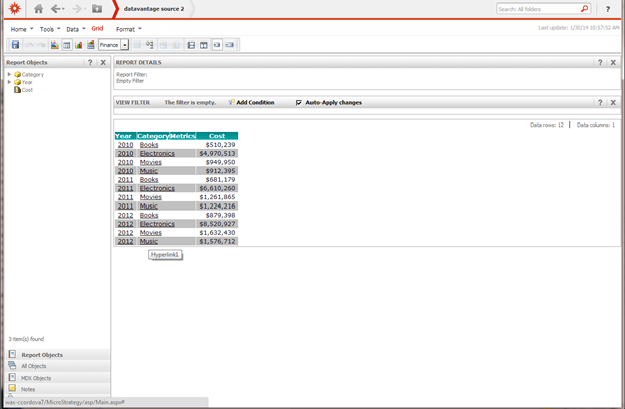
Task: Click the Undo toolbar icon
Action: [x=29, y=45]
